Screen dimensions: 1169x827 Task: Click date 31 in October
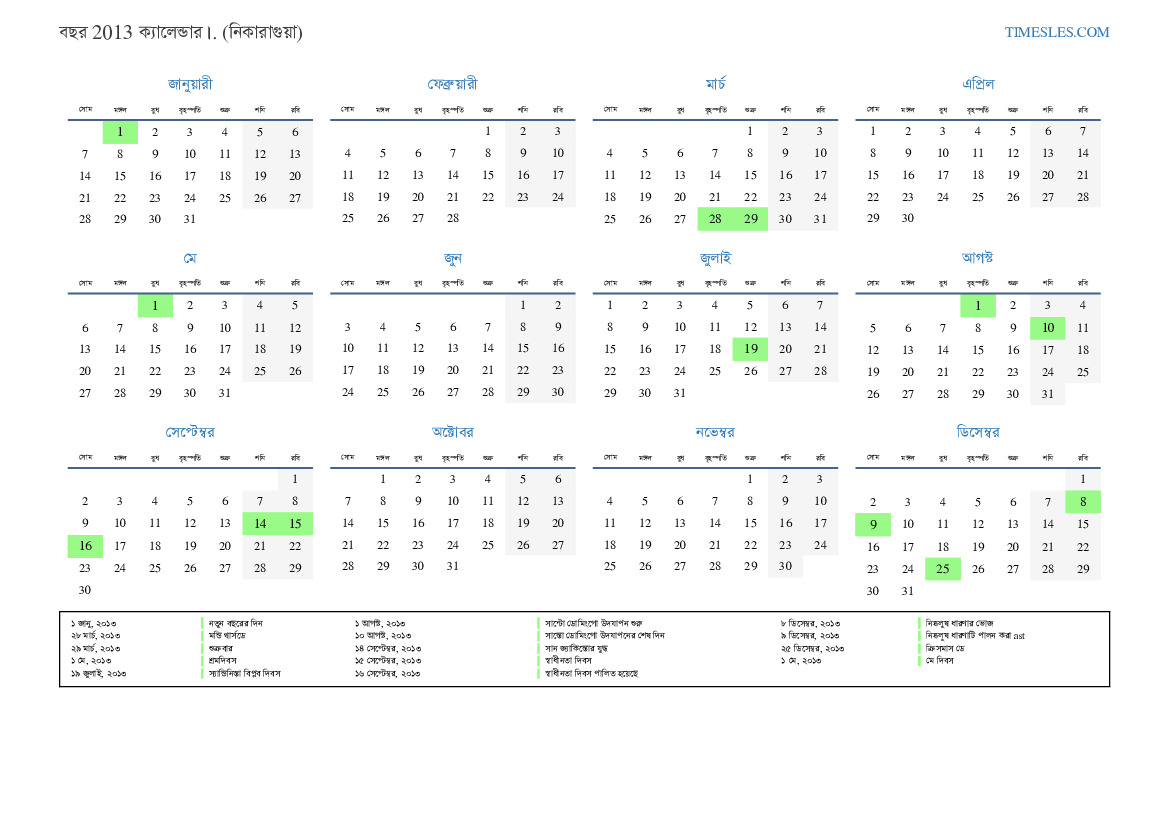click(x=453, y=566)
